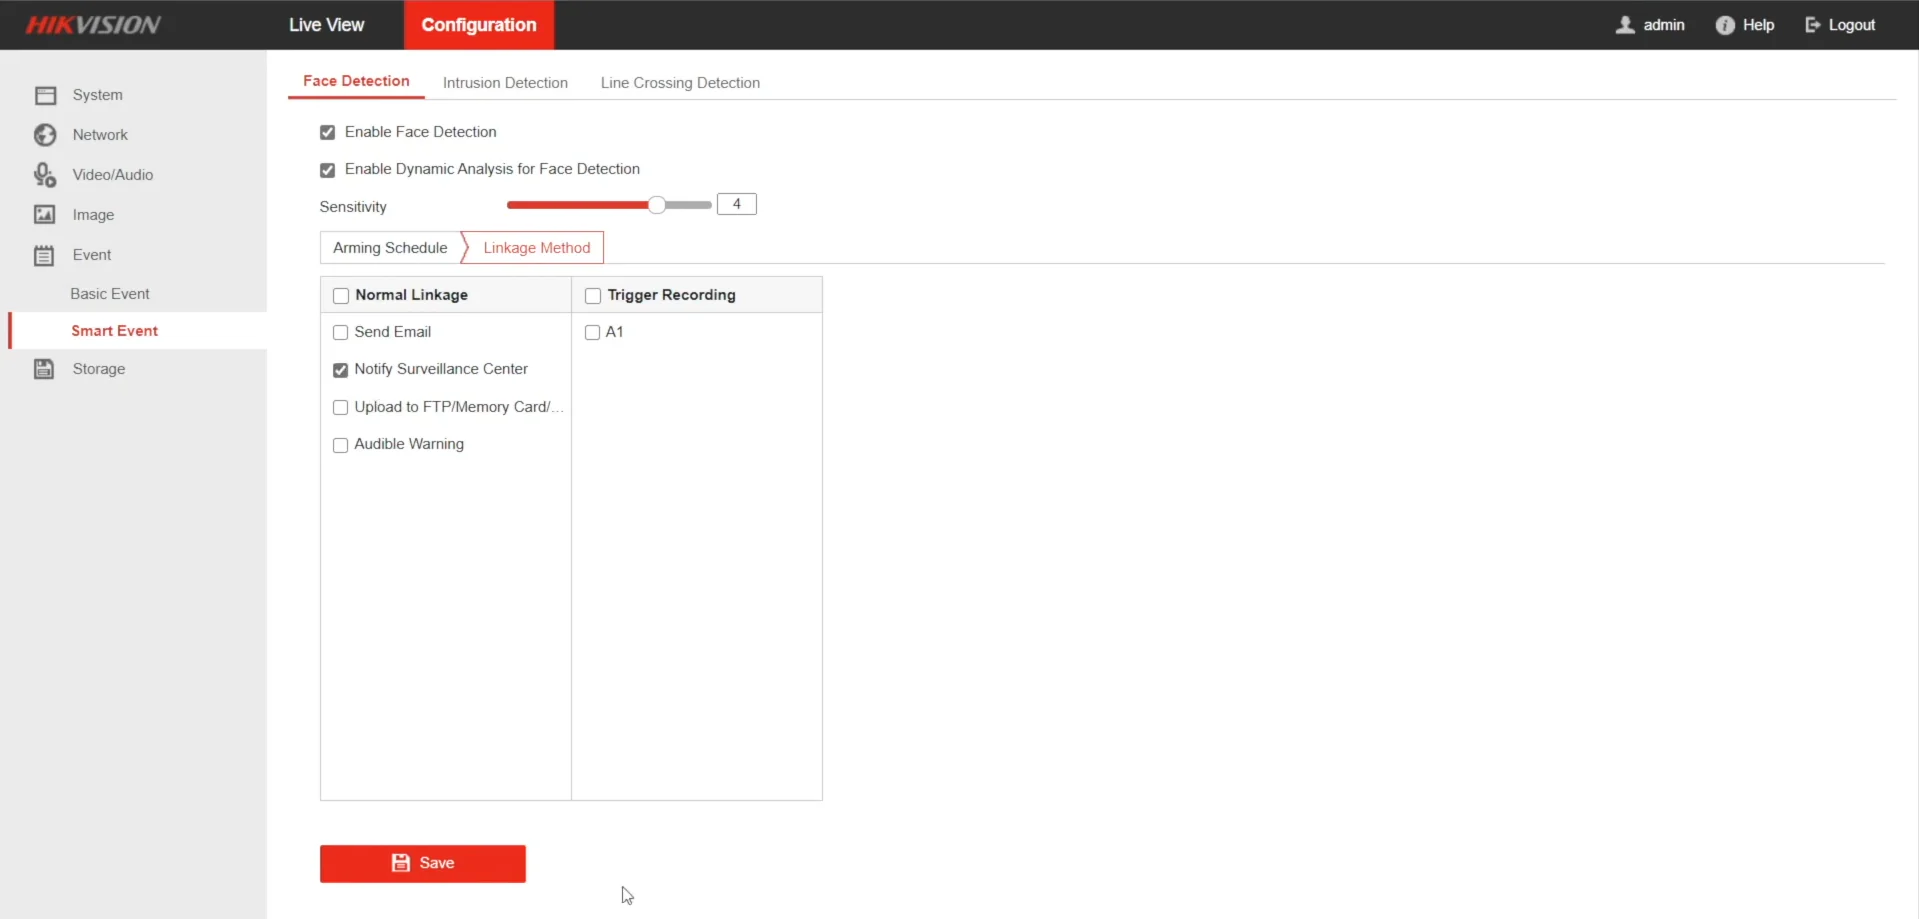
Task: Save the face detection settings
Action: click(423, 864)
